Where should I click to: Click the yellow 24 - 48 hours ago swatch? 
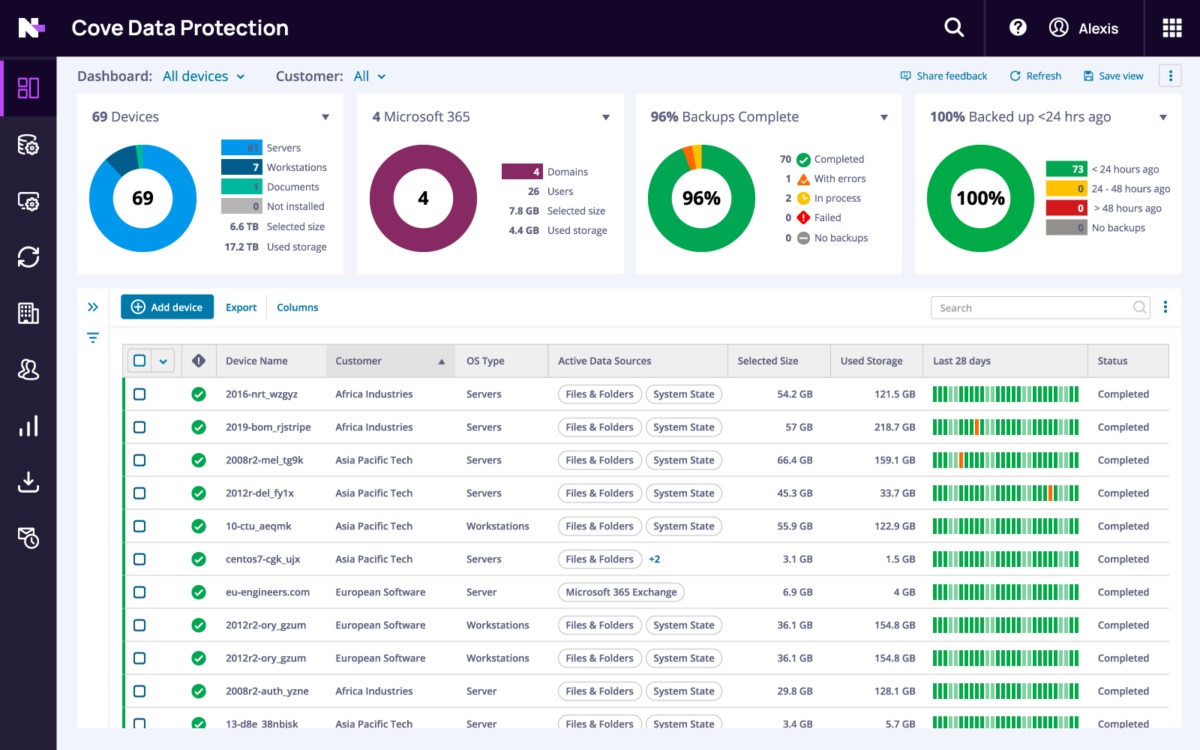tap(1066, 189)
